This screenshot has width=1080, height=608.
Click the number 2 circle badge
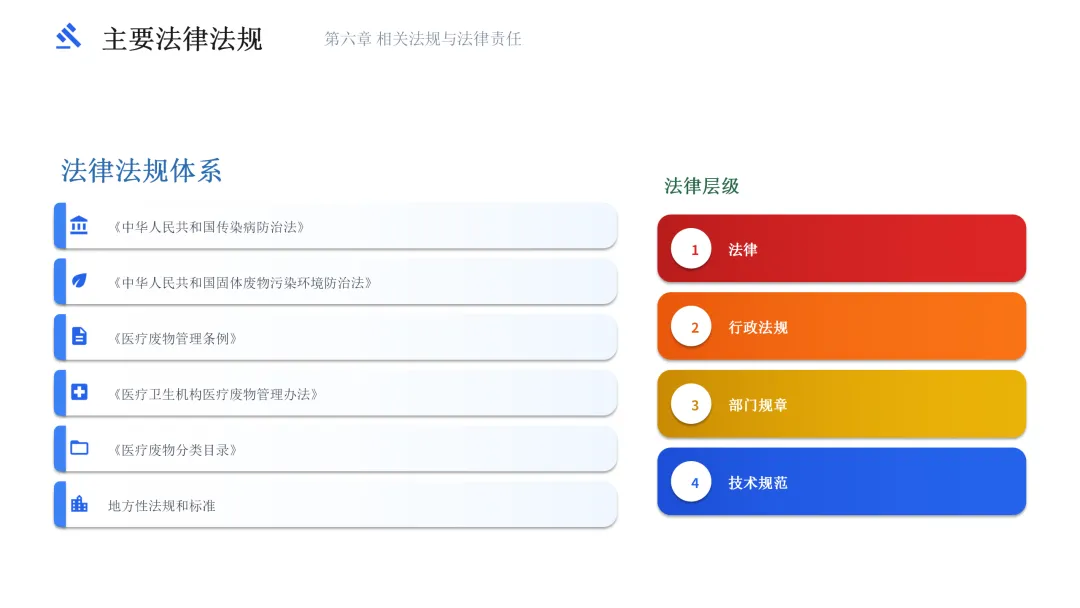(x=691, y=327)
